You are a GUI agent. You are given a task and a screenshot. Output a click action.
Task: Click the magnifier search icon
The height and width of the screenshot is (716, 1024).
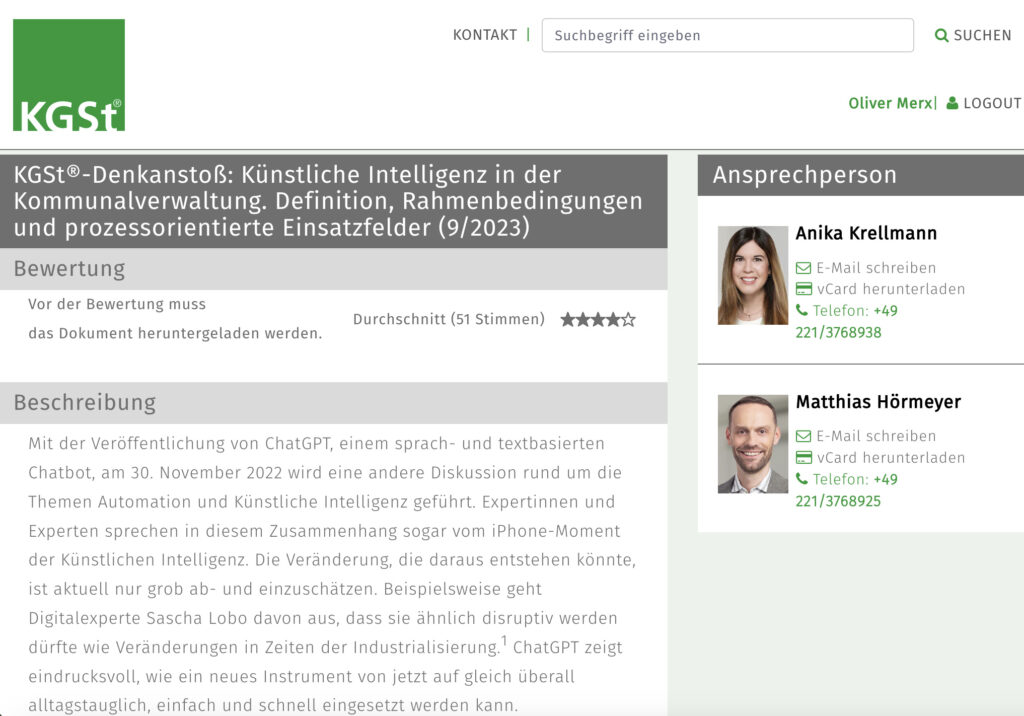click(x=941, y=36)
